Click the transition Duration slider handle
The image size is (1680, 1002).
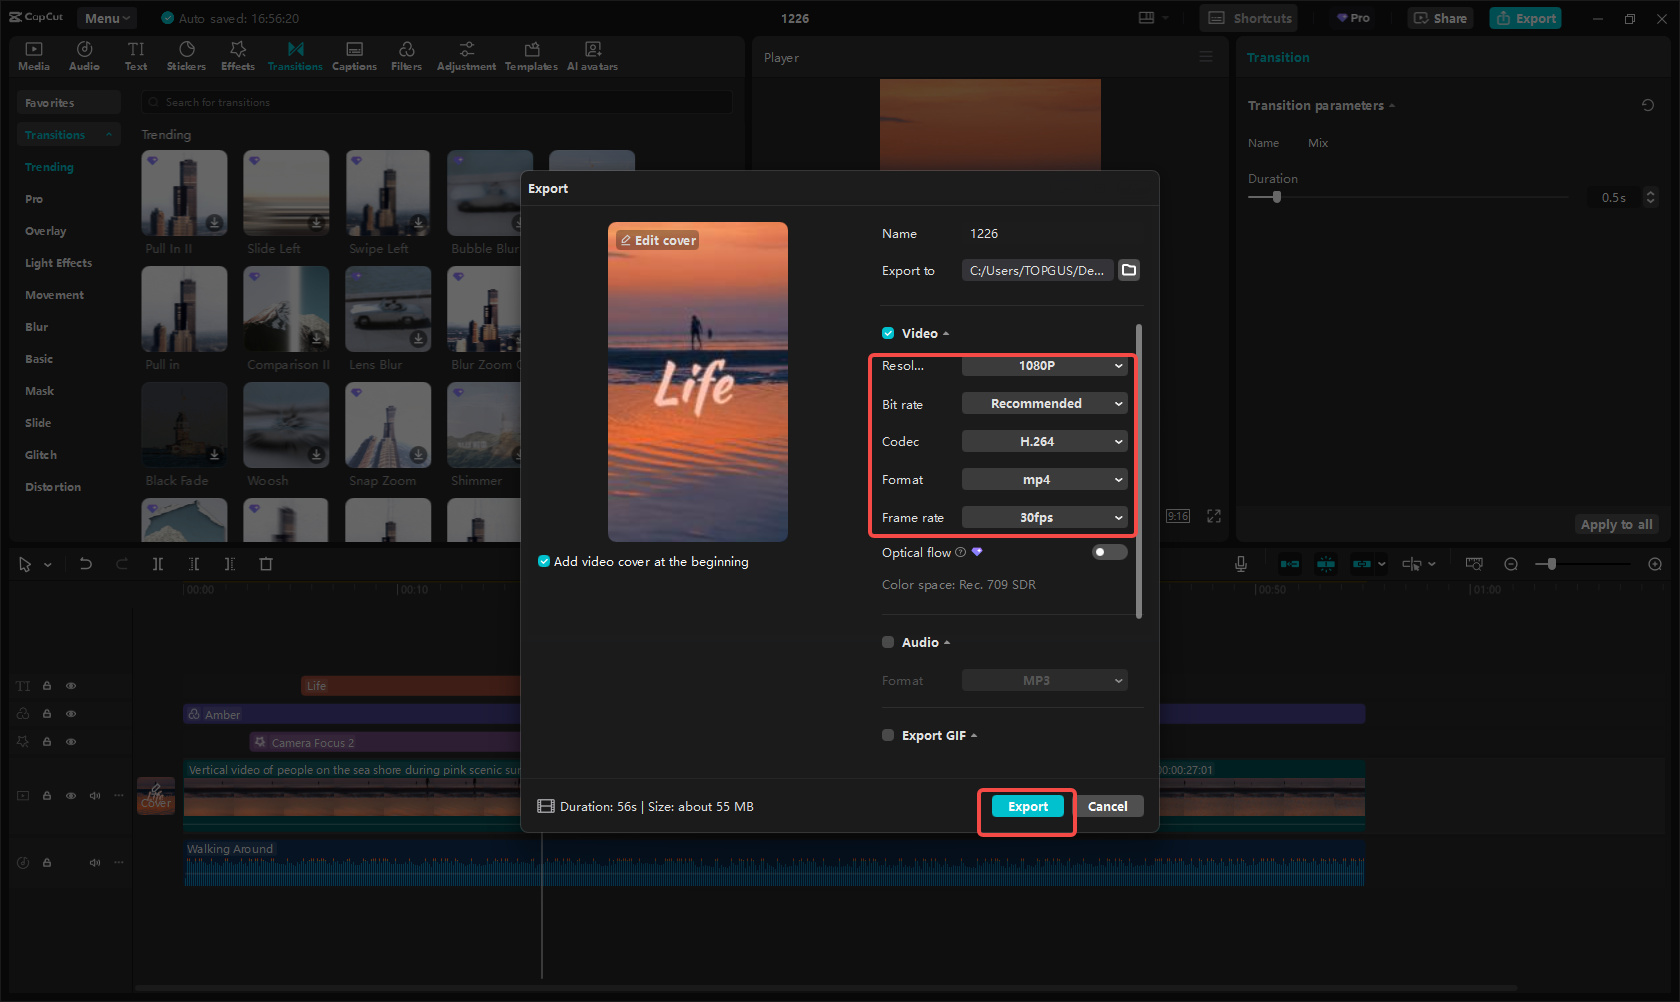point(1276,197)
